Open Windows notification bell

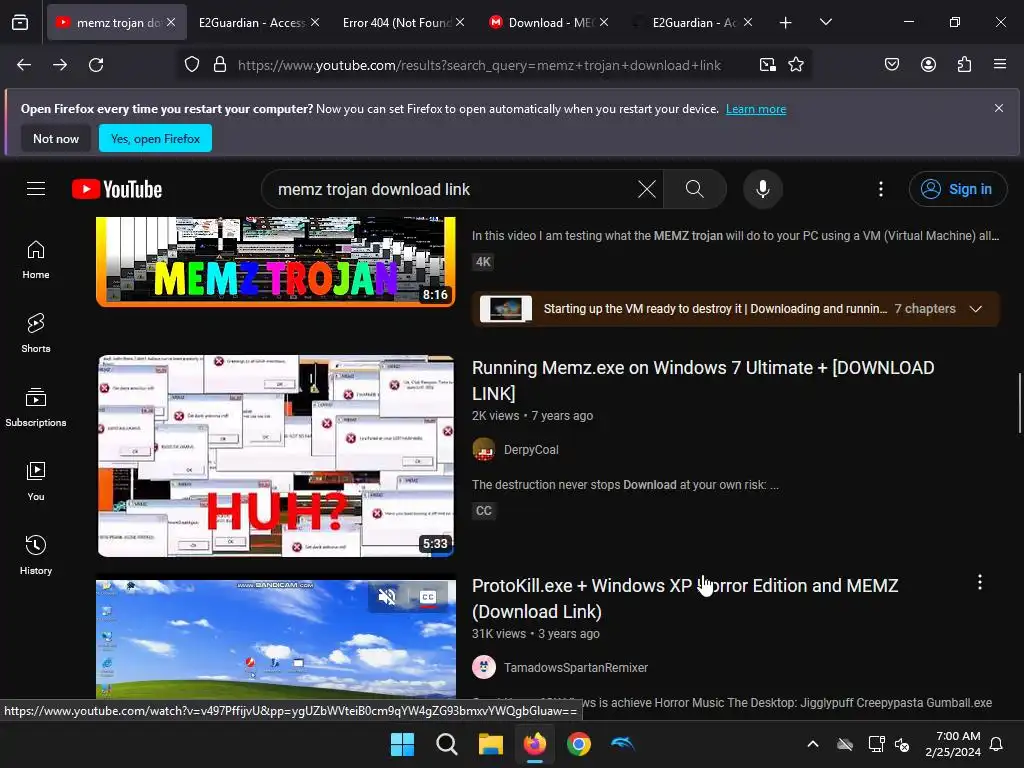click(997, 744)
